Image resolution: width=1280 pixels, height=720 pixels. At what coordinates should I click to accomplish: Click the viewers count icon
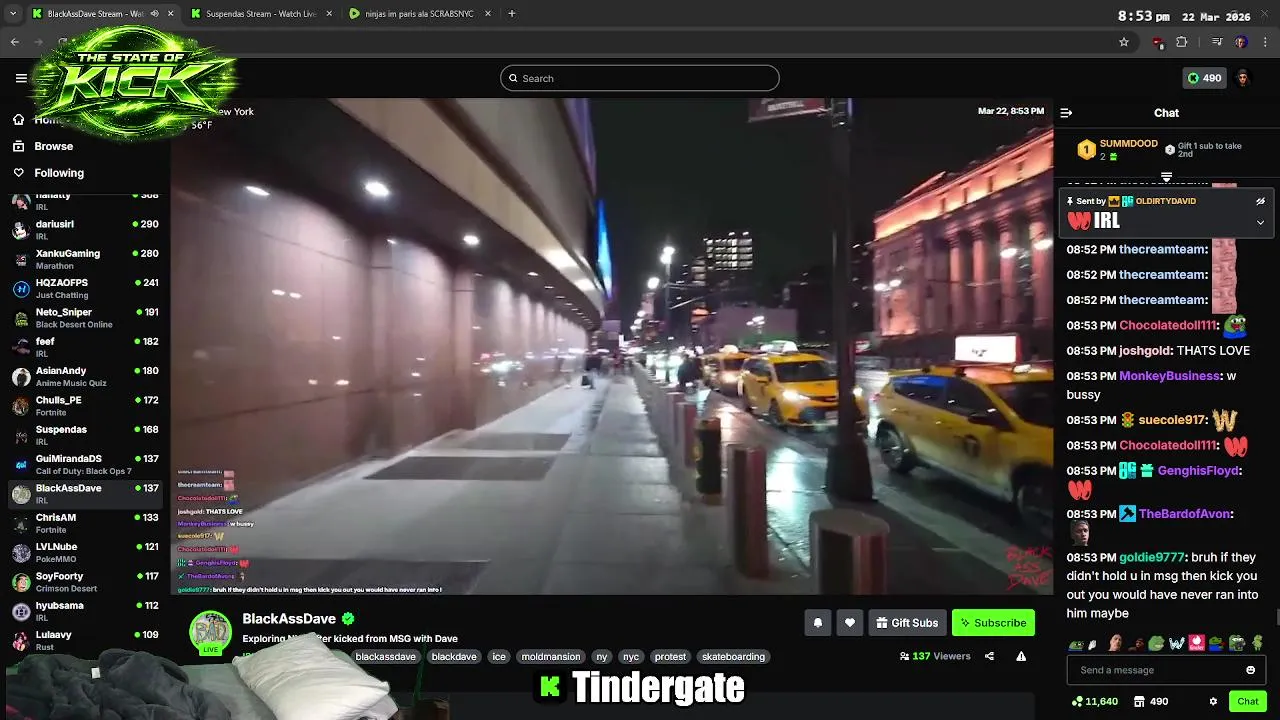pyautogui.click(x=904, y=656)
